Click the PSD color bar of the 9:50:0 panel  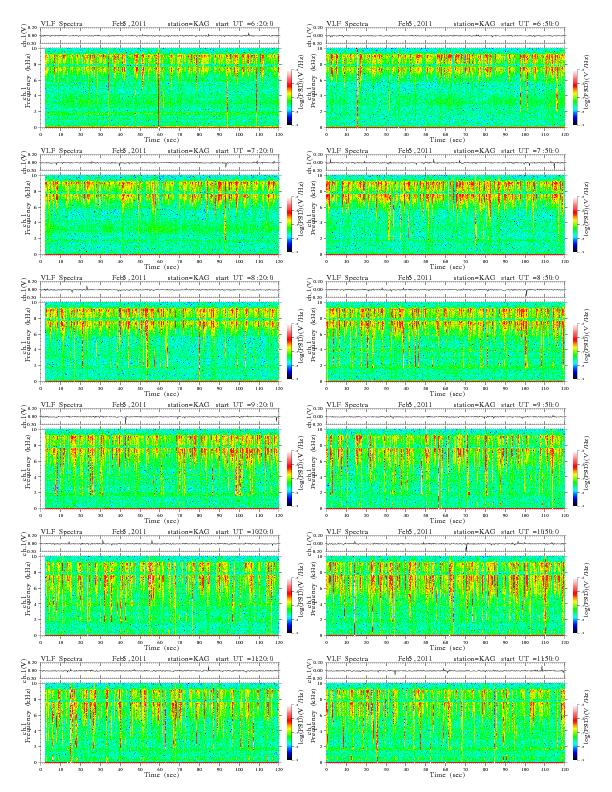coord(576,478)
